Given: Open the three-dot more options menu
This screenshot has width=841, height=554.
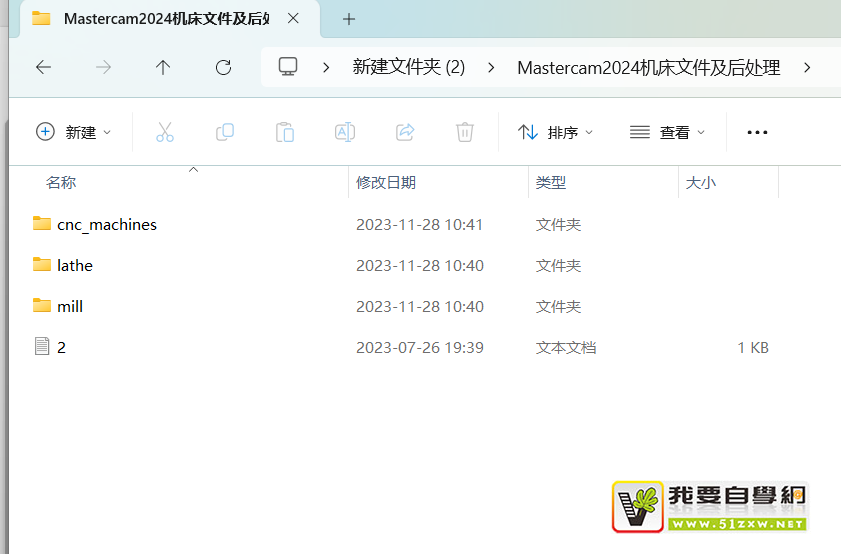Looking at the screenshot, I should tap(757, 132).
